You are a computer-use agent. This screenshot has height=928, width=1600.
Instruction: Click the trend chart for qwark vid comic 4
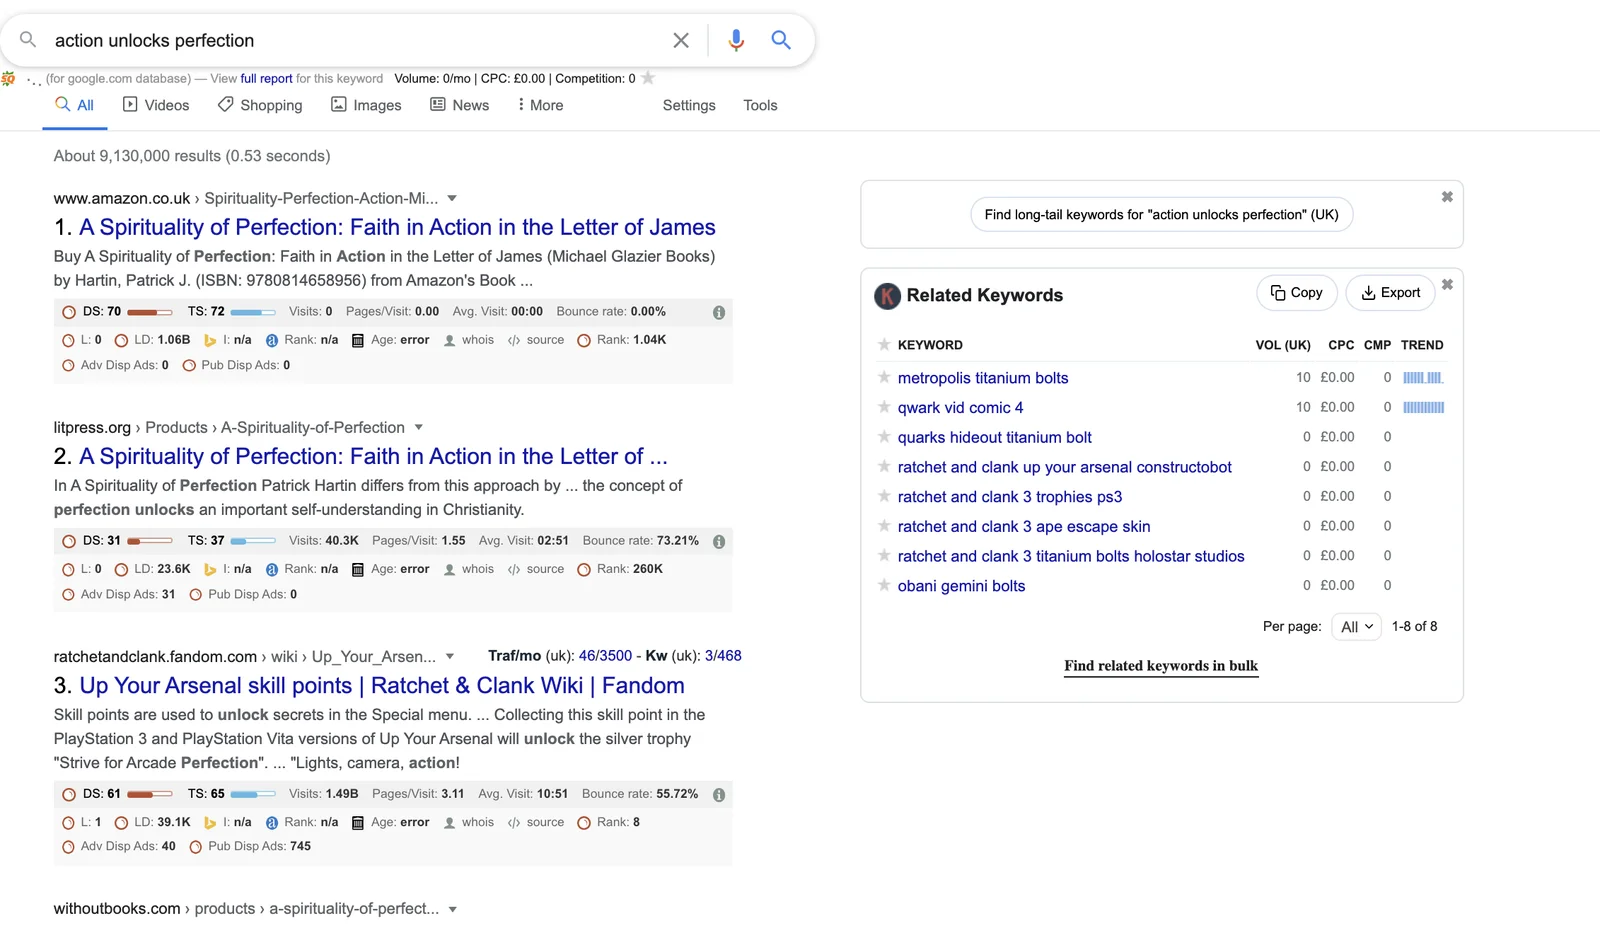[x=1423, y=407]
